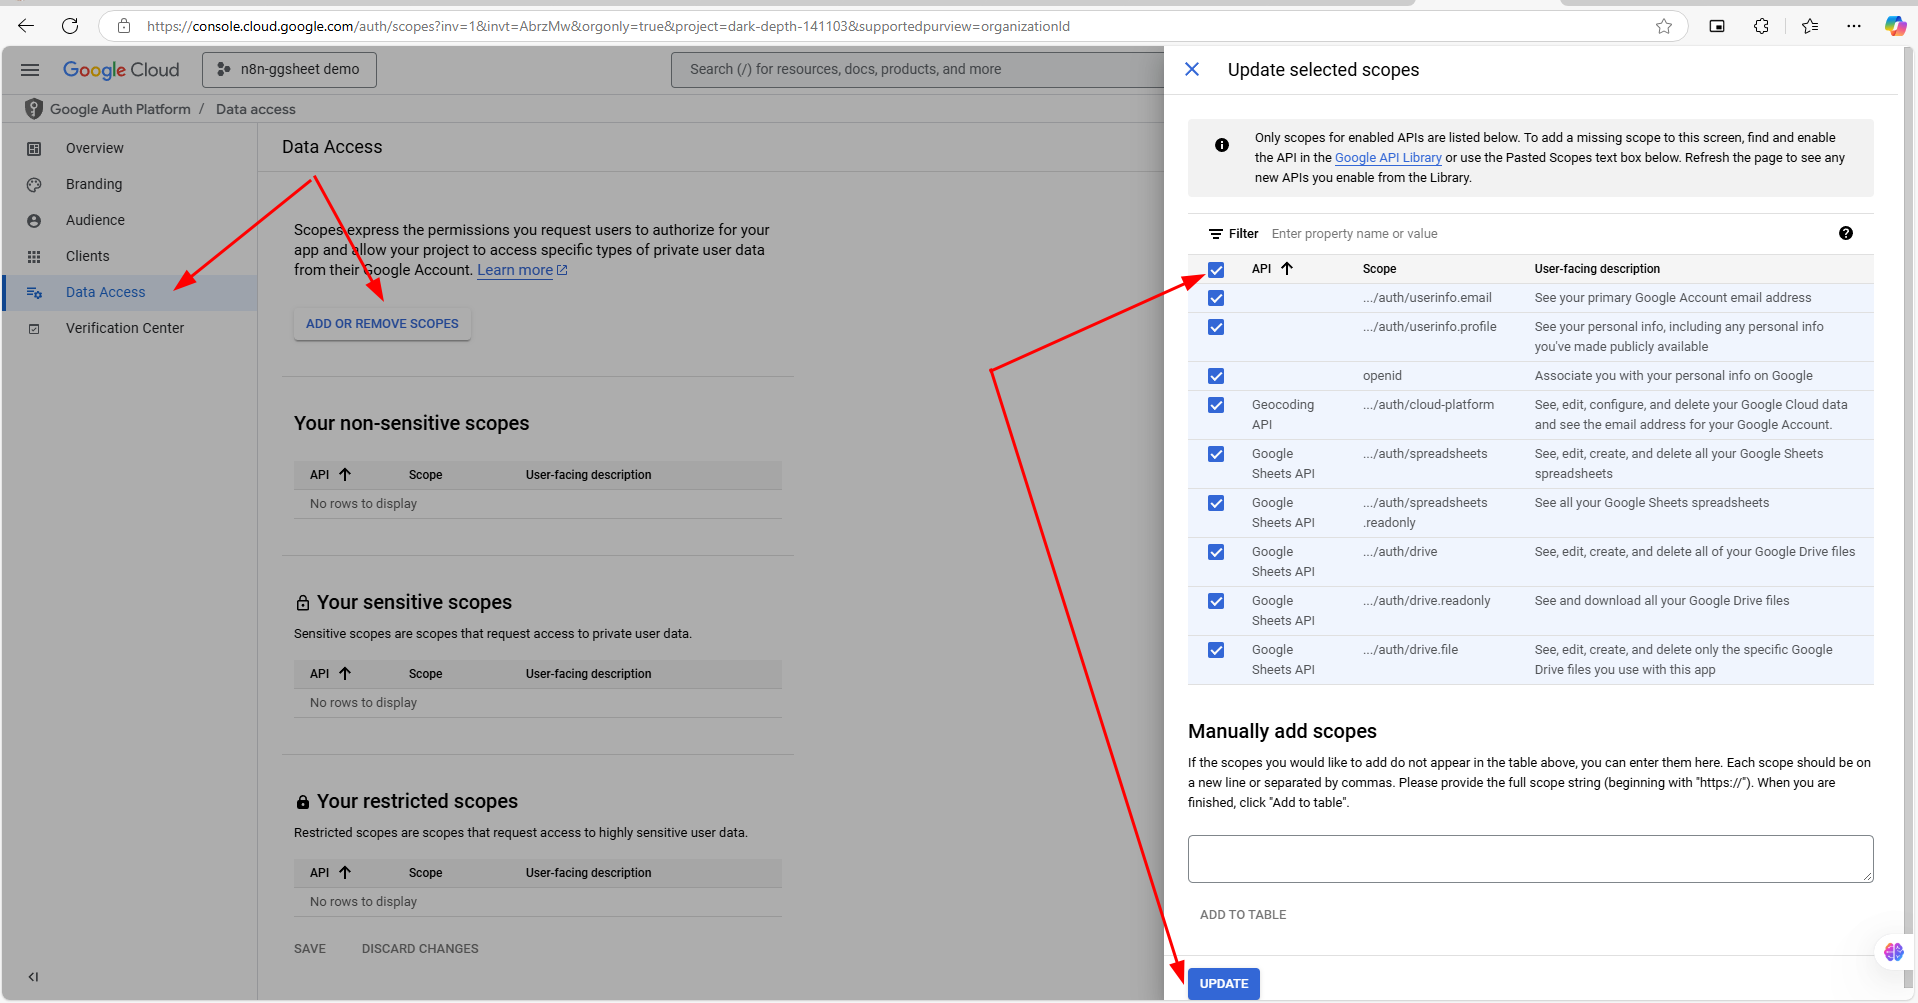This screenshot has height=1003, width=1918.
Task: Click the Google Cloud logo
Action: tap(121, 69)
